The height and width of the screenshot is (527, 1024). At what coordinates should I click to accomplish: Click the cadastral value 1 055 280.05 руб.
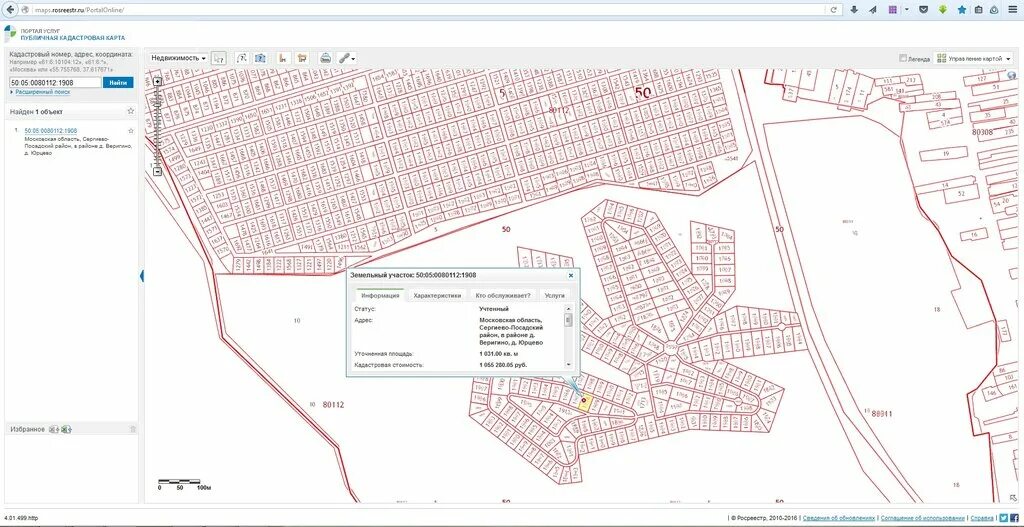(x=503, y=364)
